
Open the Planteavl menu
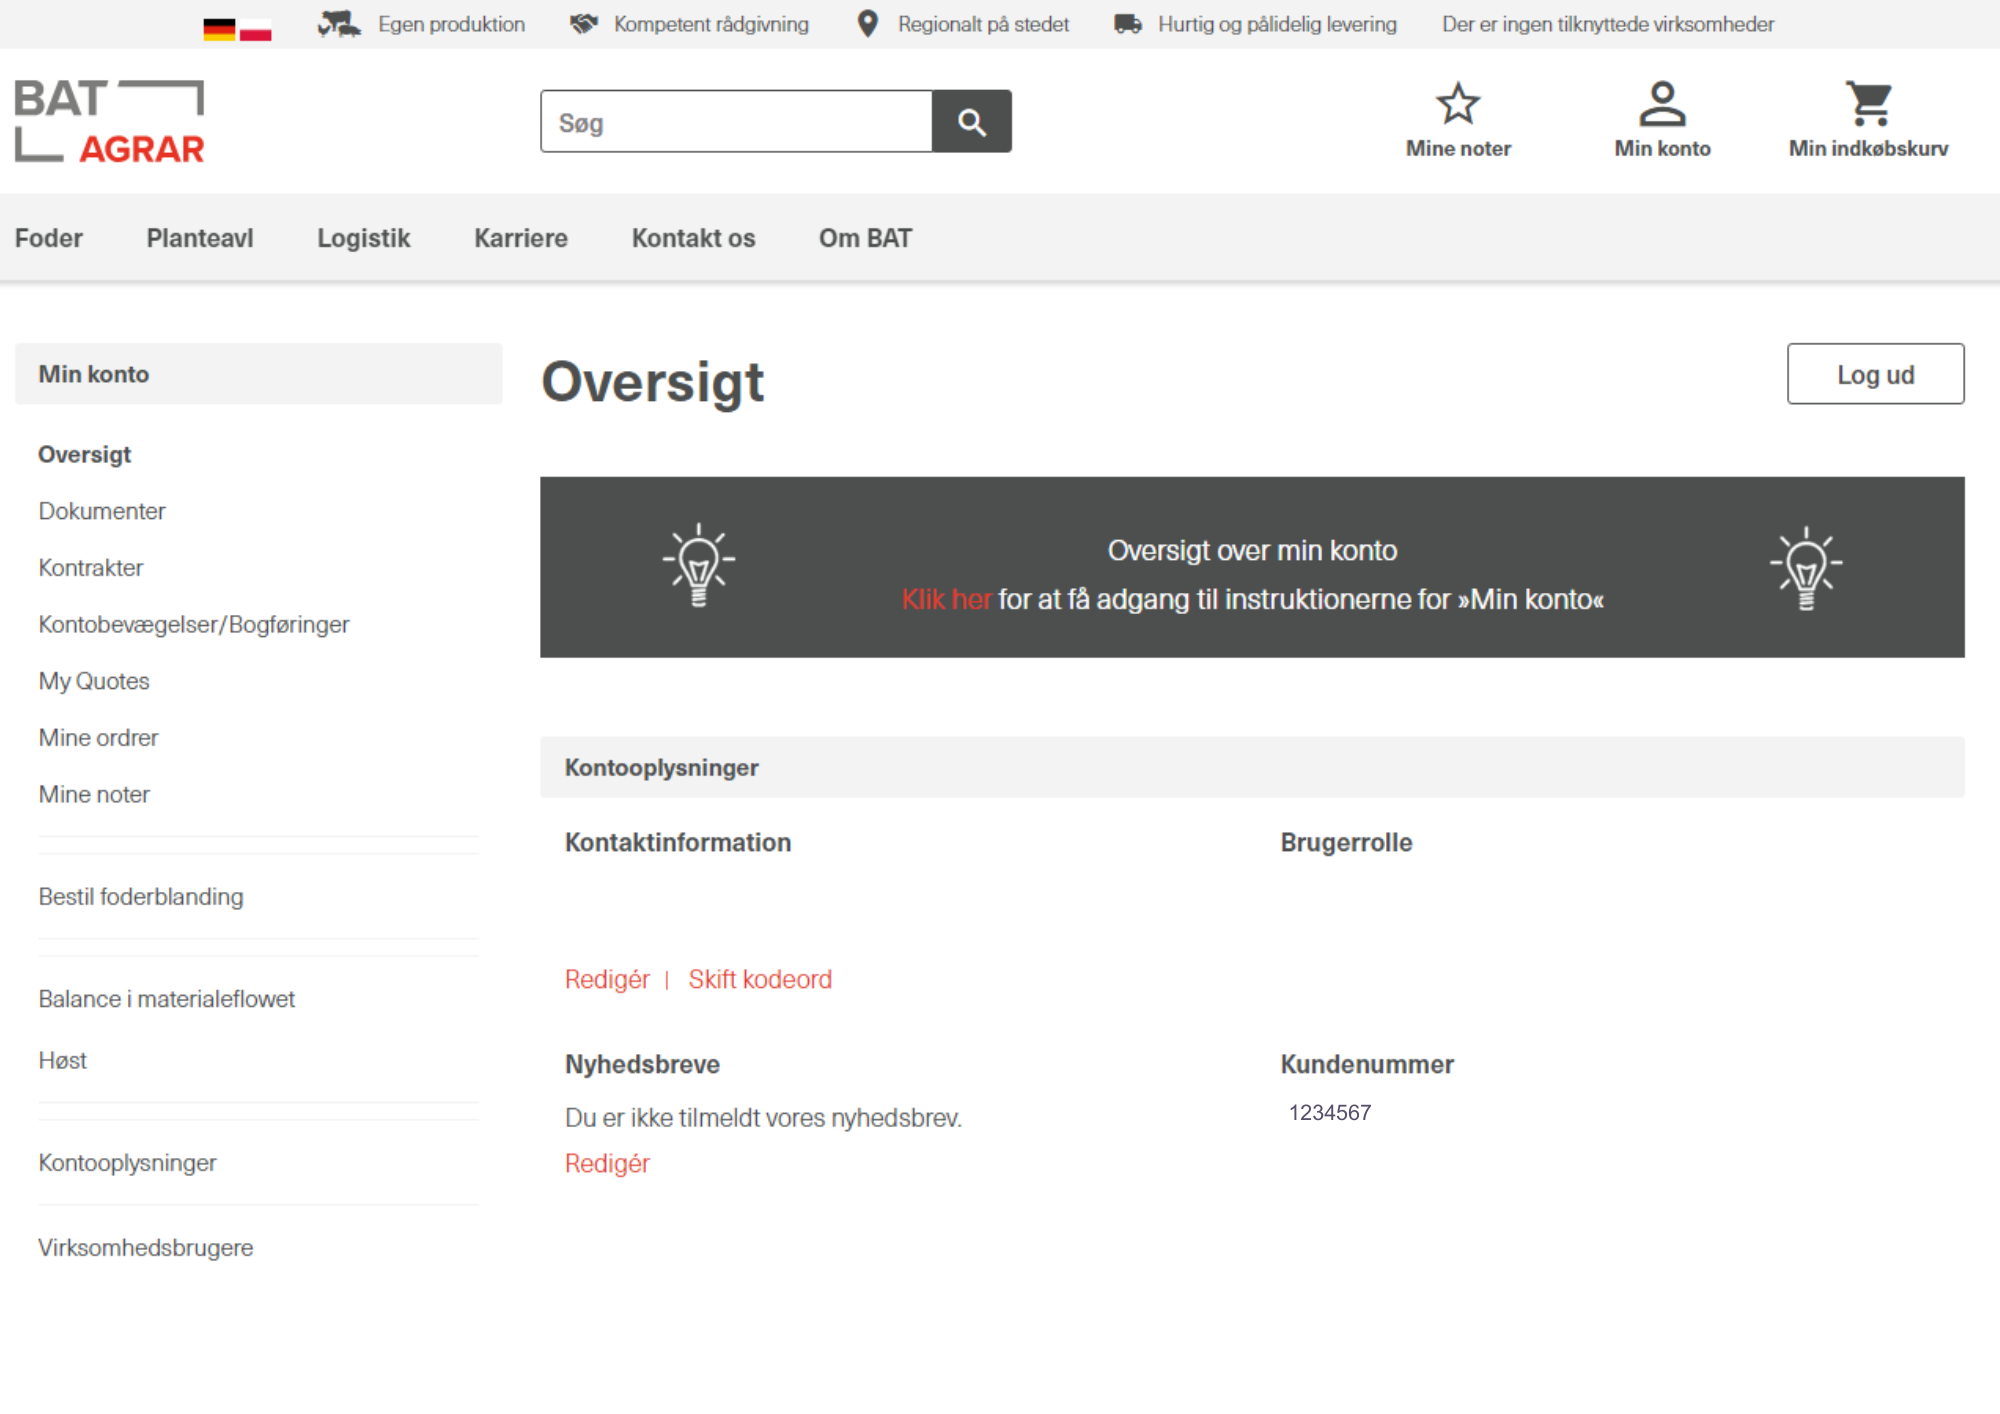[200, 238]
